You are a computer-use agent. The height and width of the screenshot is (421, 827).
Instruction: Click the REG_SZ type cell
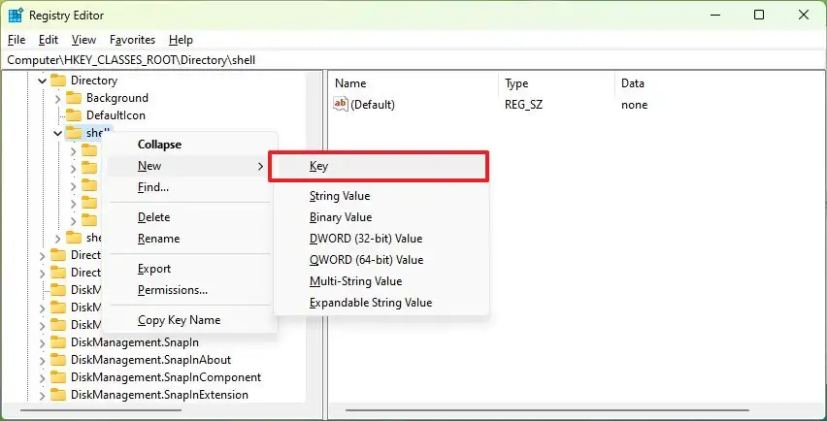click(x=523, y=104)
